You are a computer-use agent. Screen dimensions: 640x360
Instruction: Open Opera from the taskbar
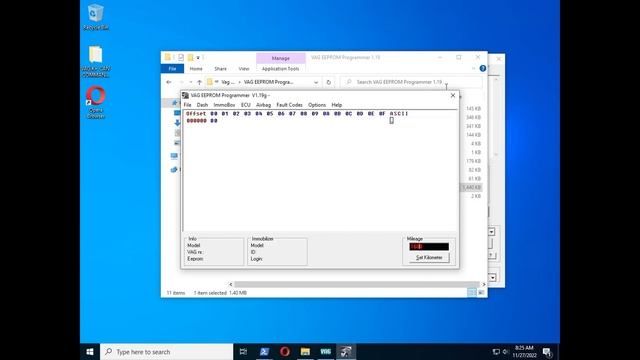point(285,352)
